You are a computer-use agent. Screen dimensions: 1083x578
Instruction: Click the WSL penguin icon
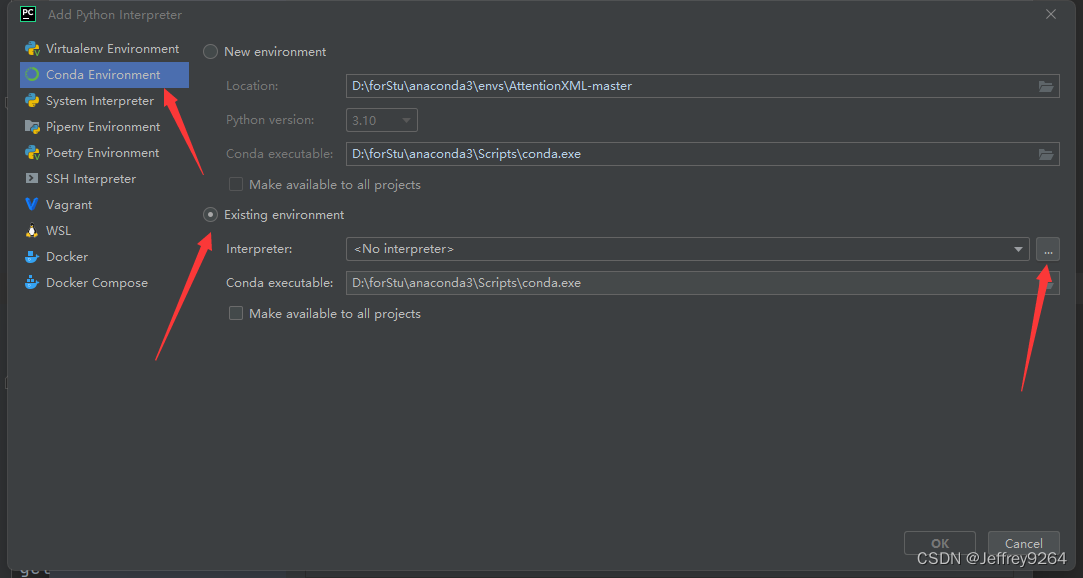pos(32,231)
